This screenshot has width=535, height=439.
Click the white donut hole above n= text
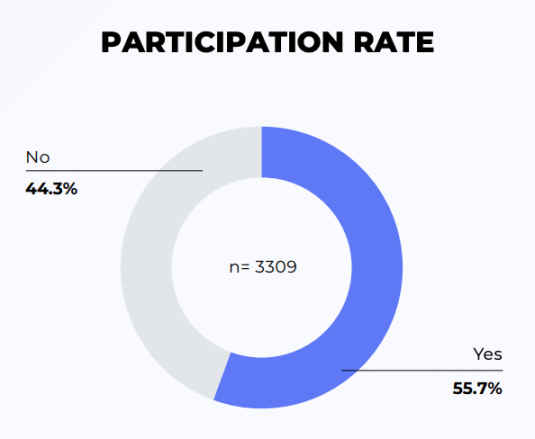262,218
